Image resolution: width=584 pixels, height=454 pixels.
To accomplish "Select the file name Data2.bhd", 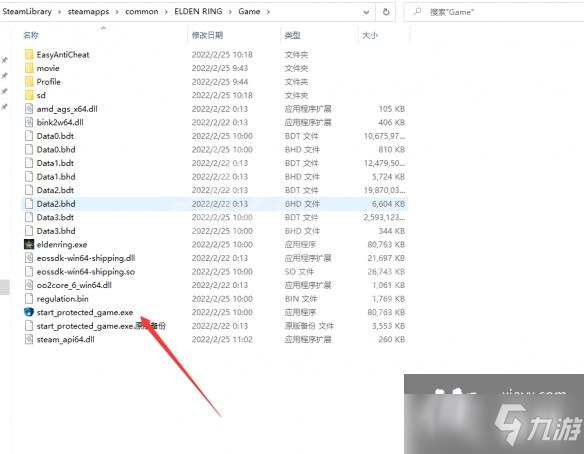I will tap(56, 204).
